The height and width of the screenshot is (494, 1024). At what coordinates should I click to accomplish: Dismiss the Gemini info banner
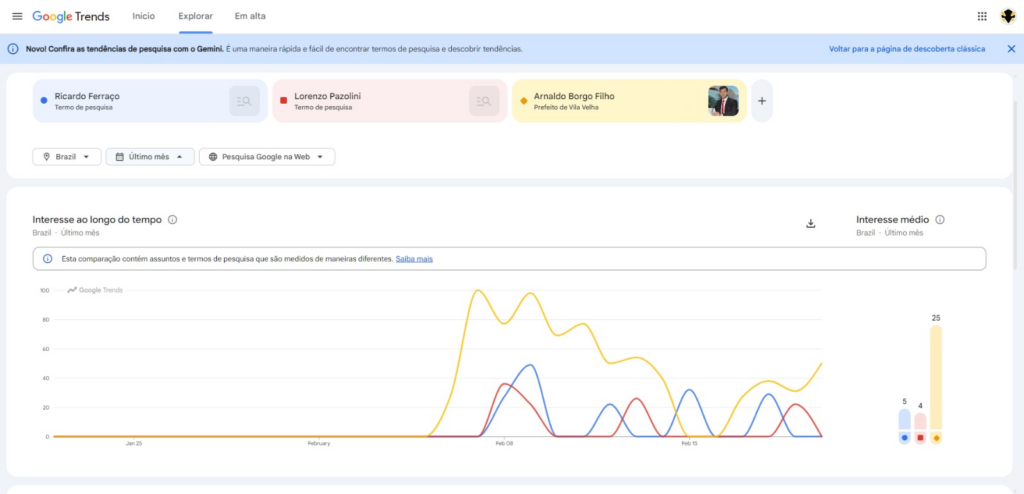pos(1010,49)
